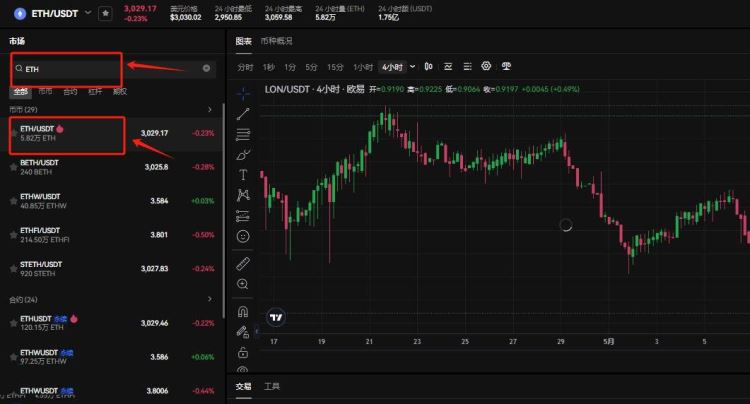Click the 5月 date label on time axis
Screen dimensions: 750x404
(608, 341)
